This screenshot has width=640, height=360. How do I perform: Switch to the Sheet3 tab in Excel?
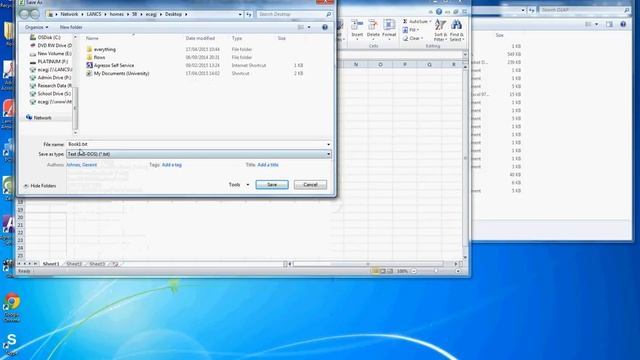[97, 264]
